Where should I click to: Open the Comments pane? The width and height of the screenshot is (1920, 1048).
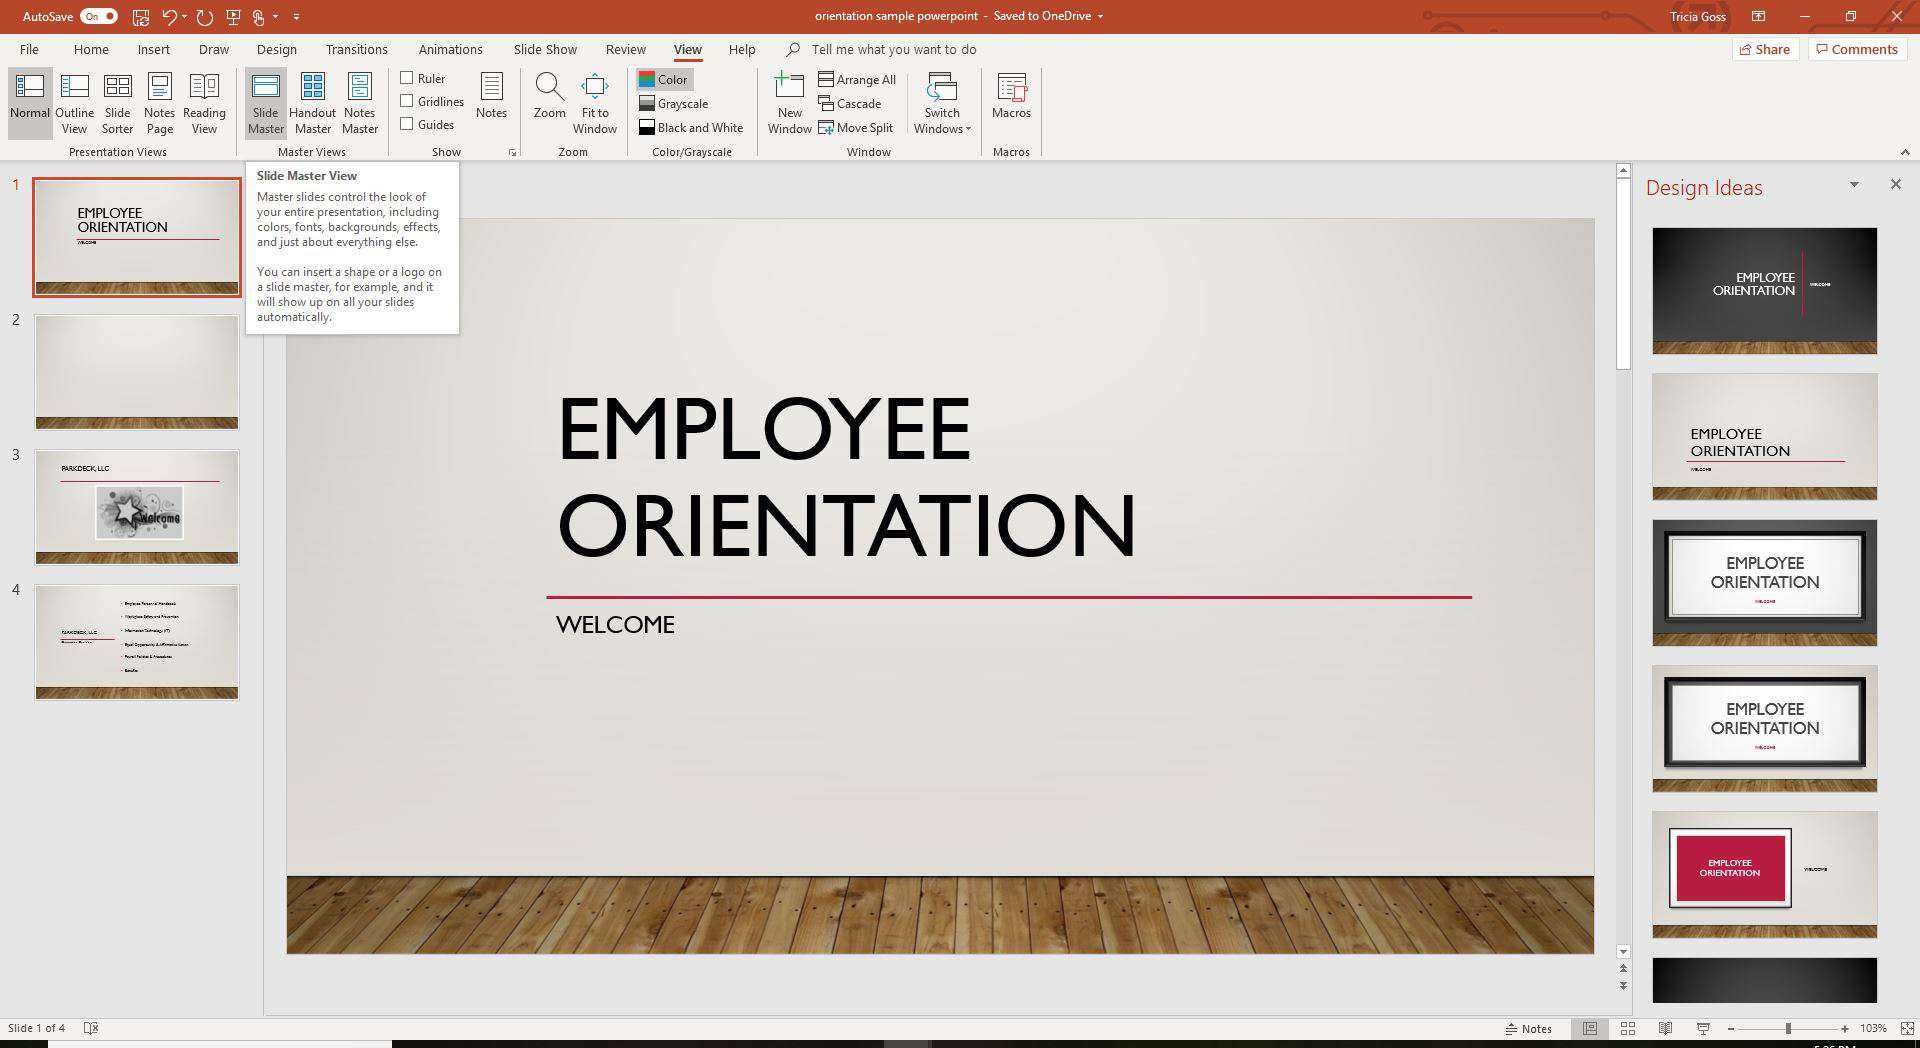pos(1857,49)
